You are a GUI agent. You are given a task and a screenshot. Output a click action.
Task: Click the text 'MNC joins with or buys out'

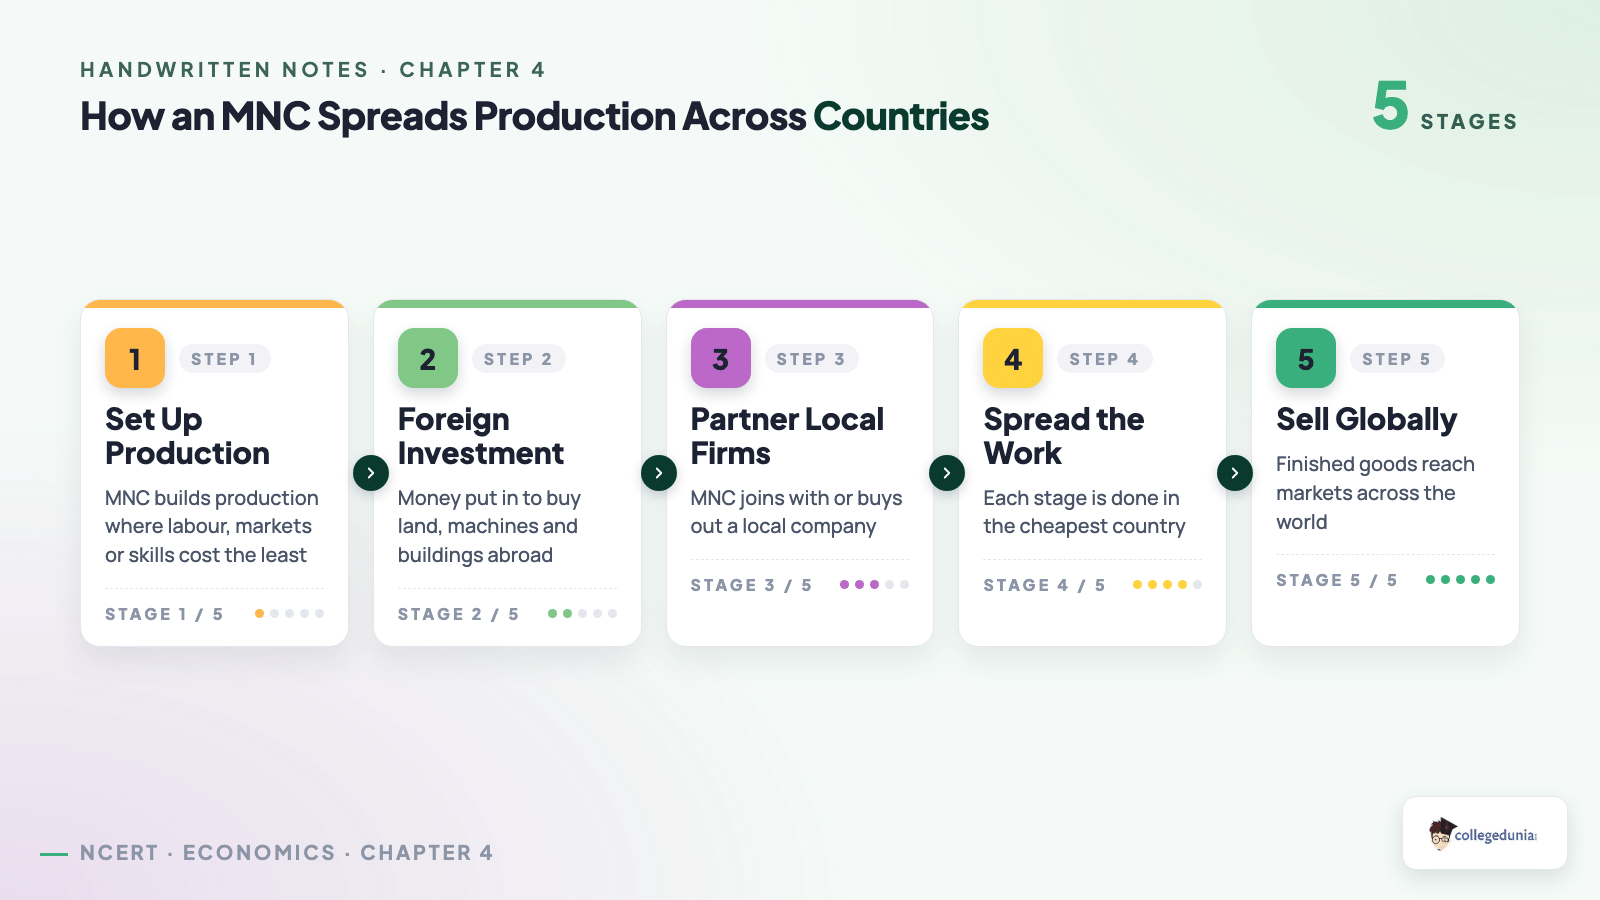coord(796,512)
